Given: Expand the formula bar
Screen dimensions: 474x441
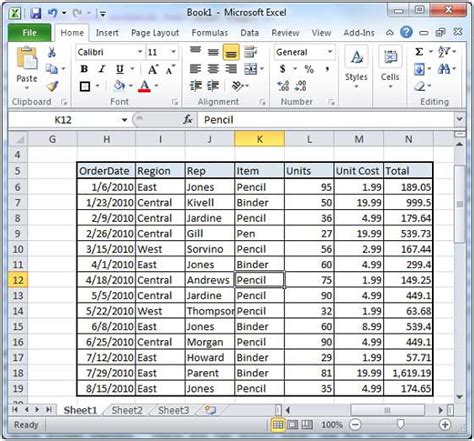Looking at the screenshot, I should pos(460,119).
